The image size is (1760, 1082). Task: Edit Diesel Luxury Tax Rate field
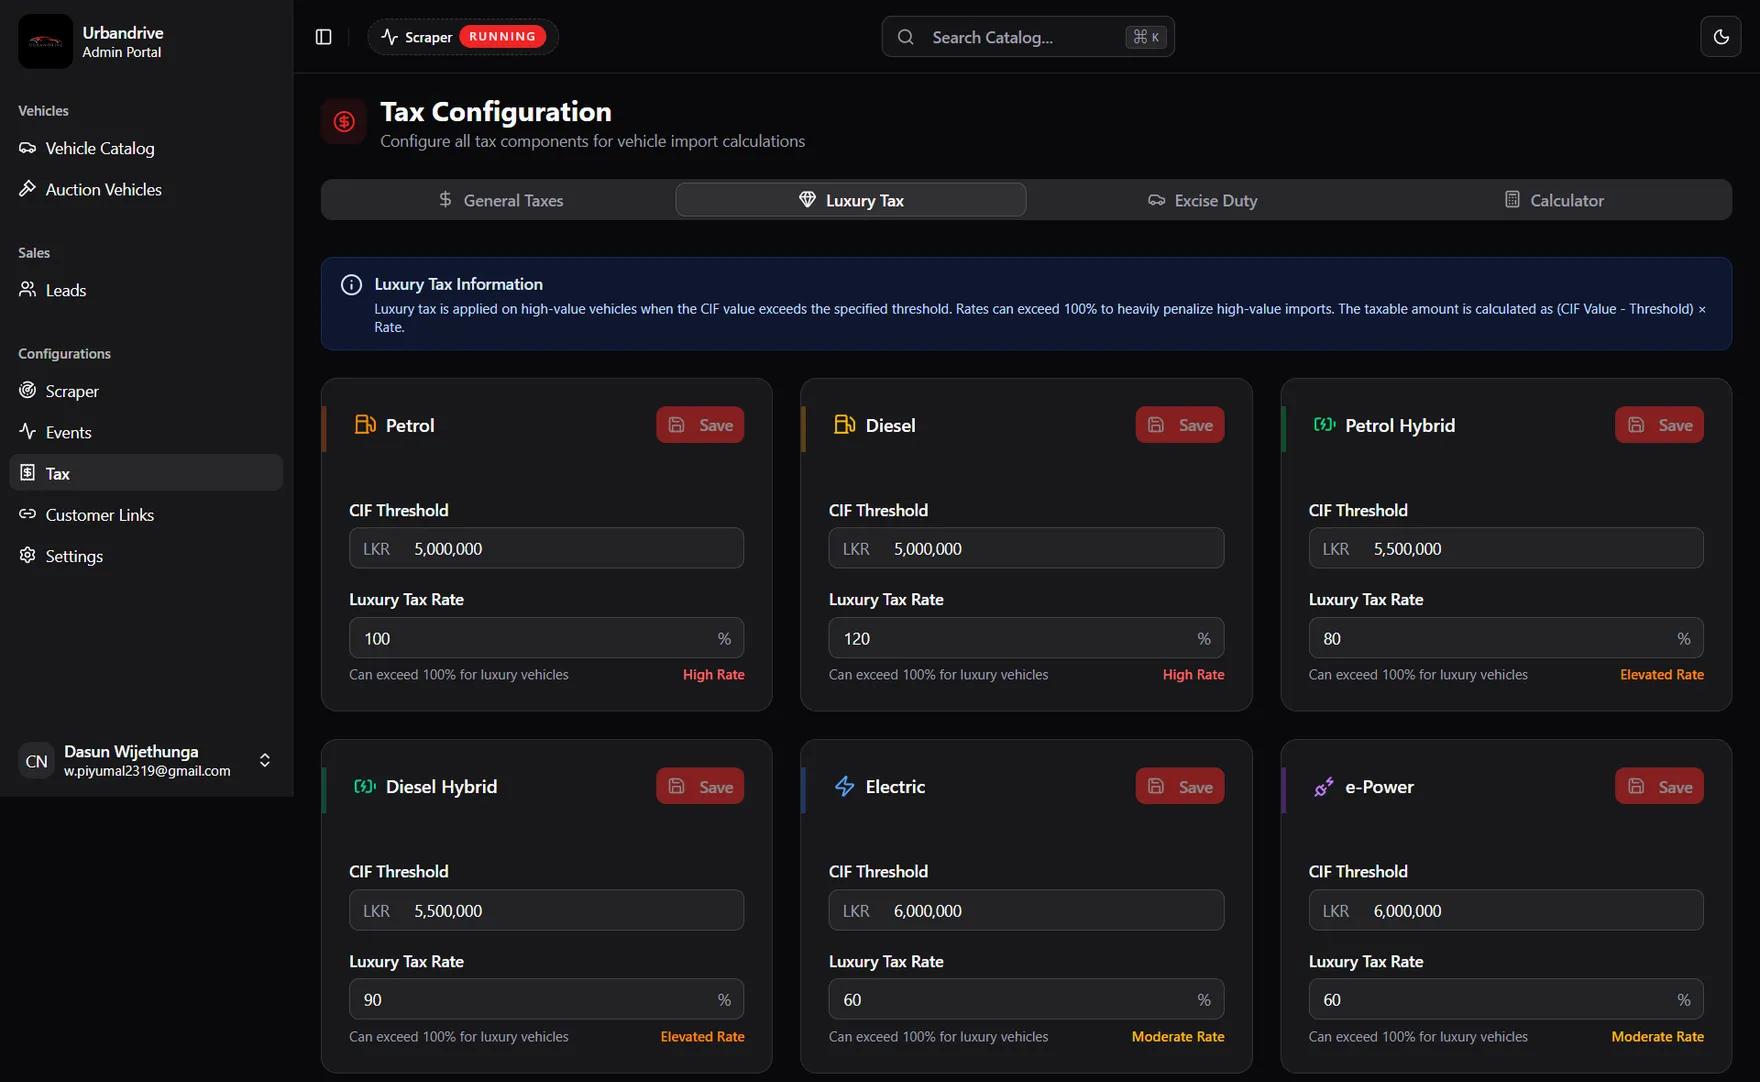point(1026,638)
